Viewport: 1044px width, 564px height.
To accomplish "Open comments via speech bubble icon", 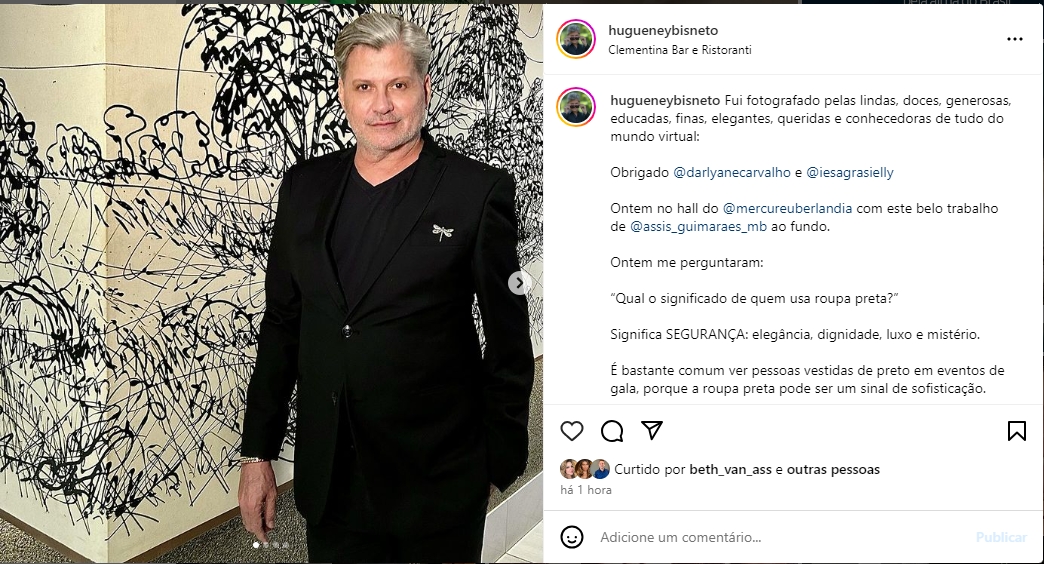I will 612,431.
